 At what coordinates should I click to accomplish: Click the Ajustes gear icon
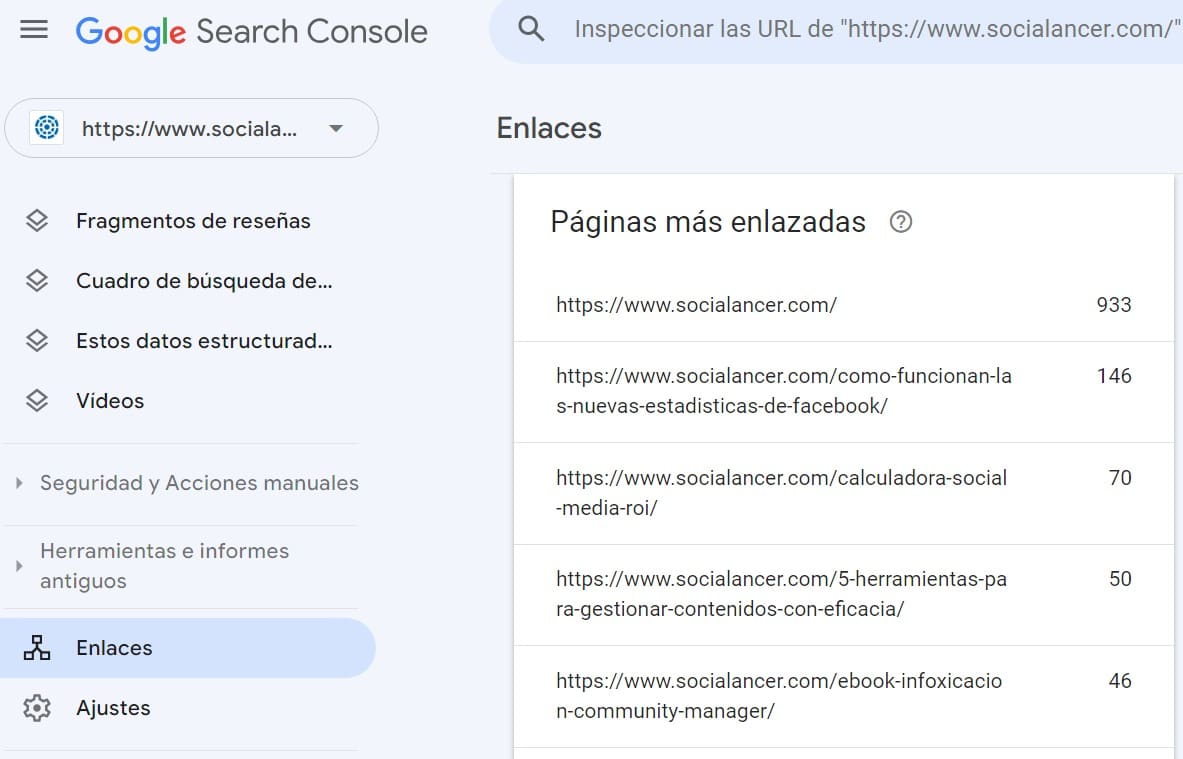37,708
